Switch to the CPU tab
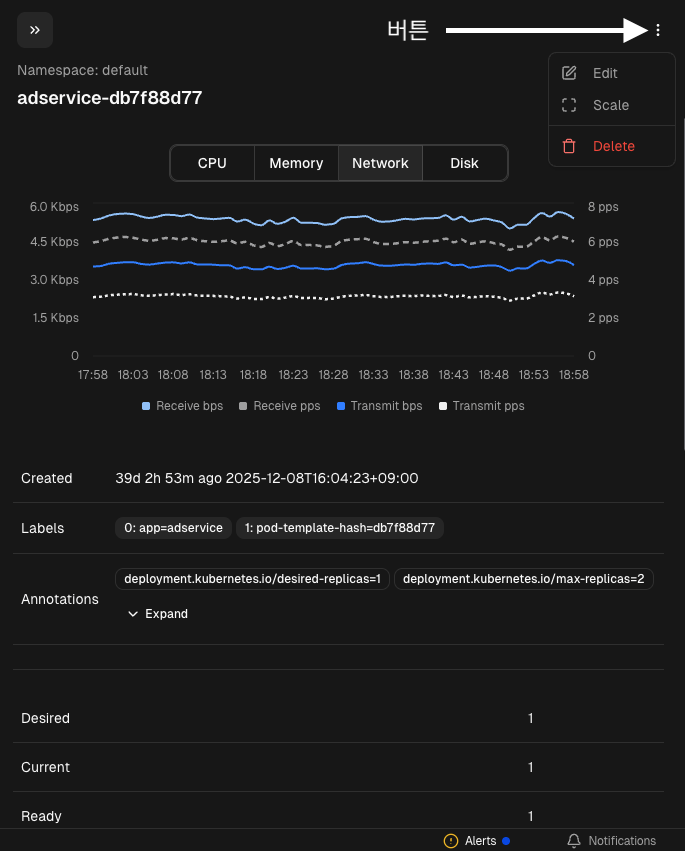685x851 pixels. 212,163
